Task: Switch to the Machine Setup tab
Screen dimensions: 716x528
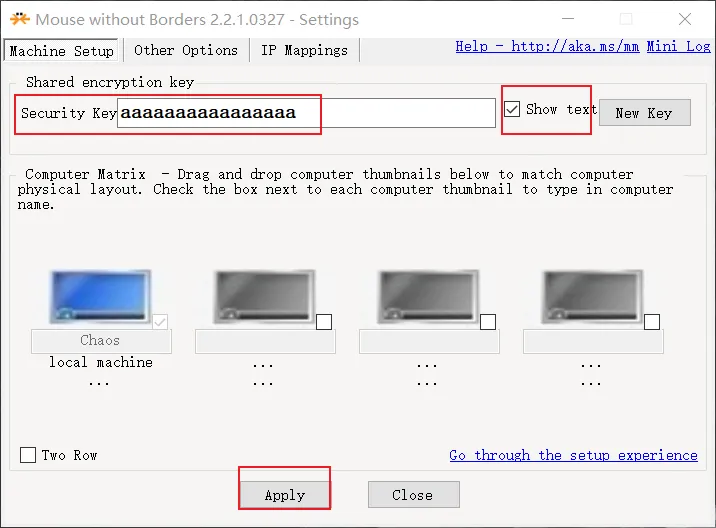Action: click(x=62, y=50)
